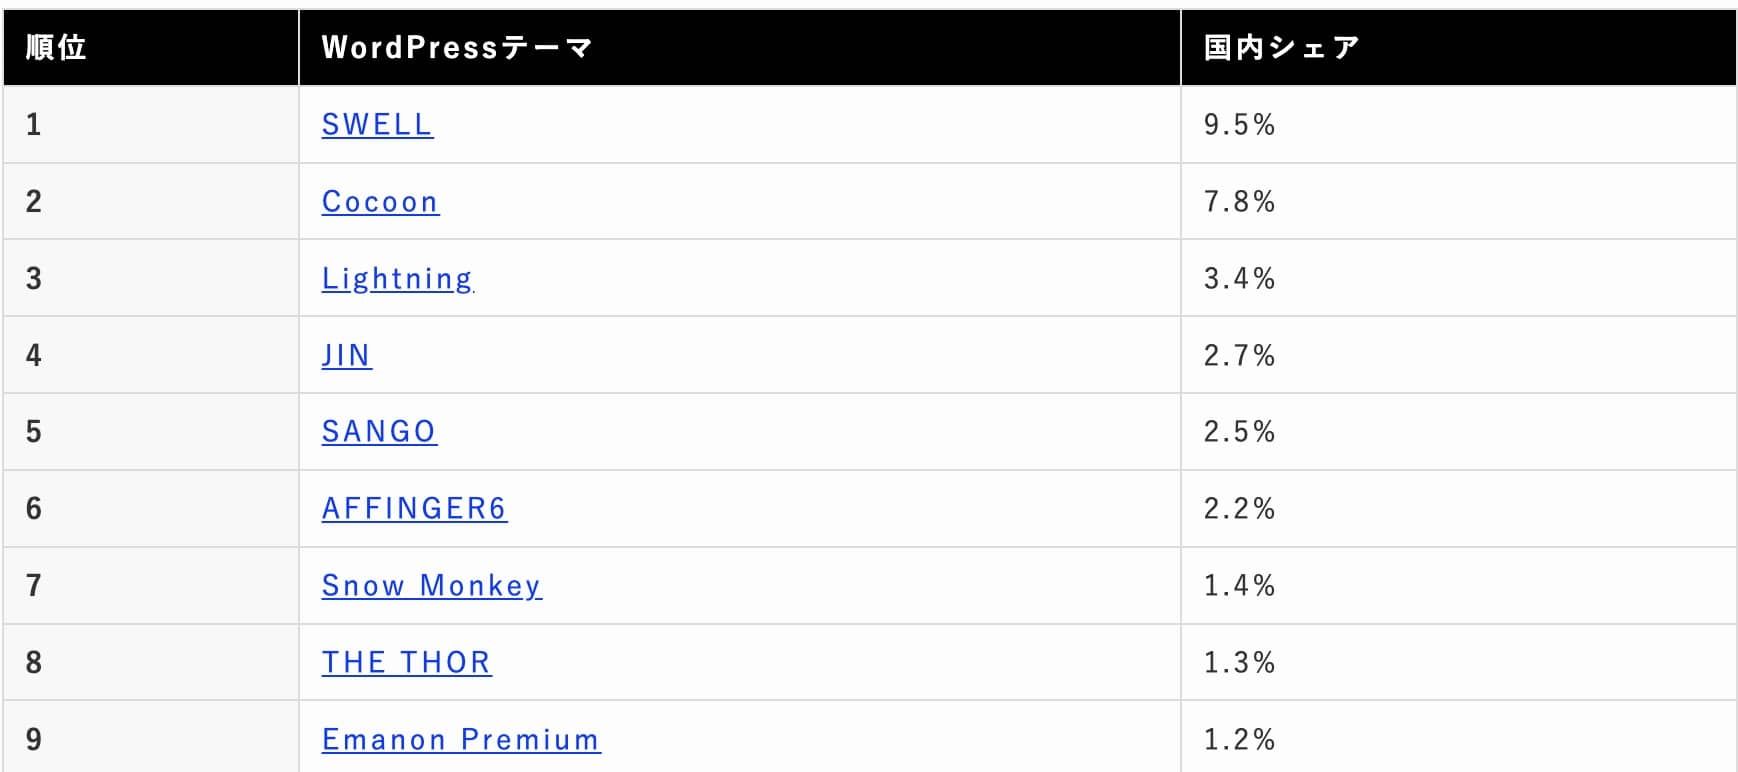Open the Emanon Premium link
The image size is (1738, 772).
pyautogui.click(x=460, y=739)
